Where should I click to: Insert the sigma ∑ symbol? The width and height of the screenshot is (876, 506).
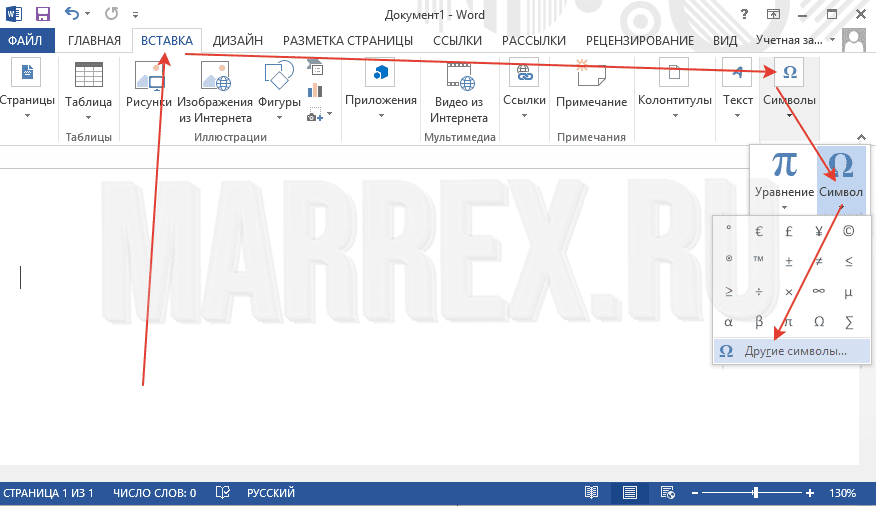pos(849,322)
